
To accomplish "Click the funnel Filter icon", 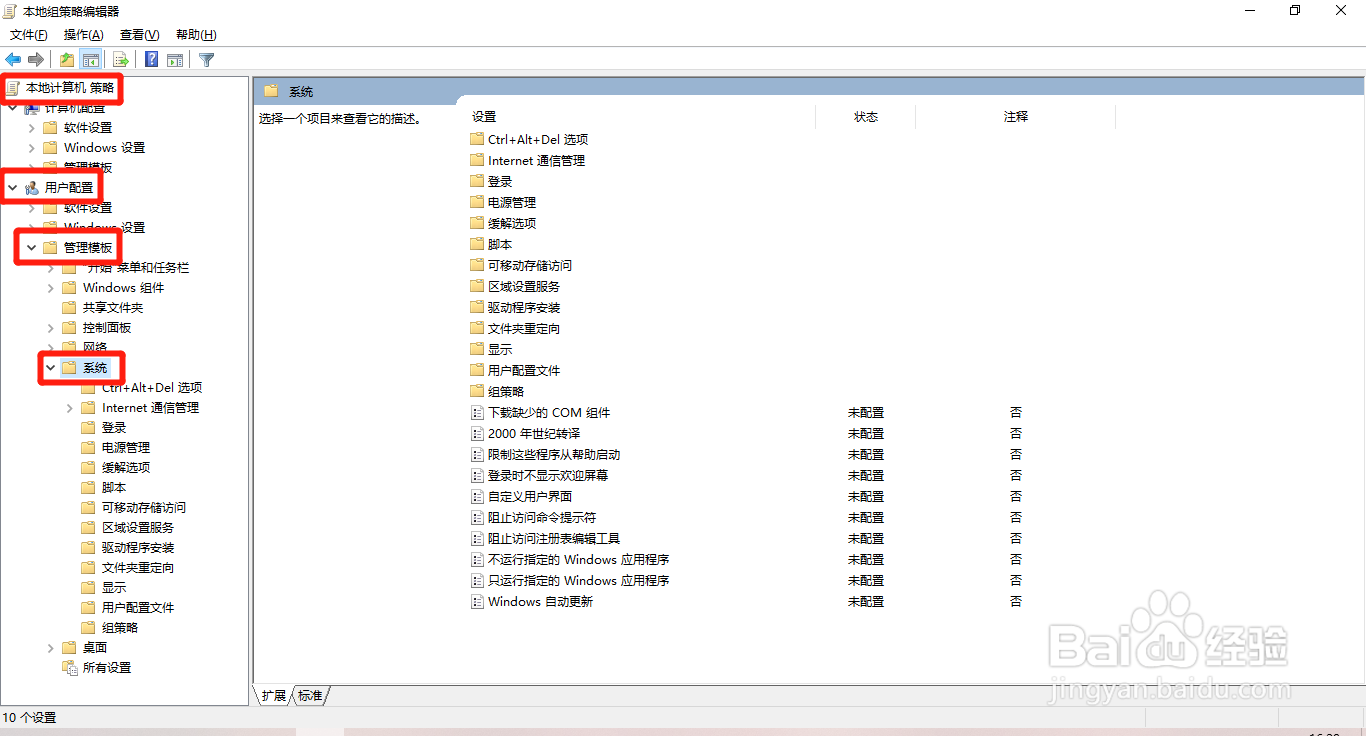I will tap(206, 59).
